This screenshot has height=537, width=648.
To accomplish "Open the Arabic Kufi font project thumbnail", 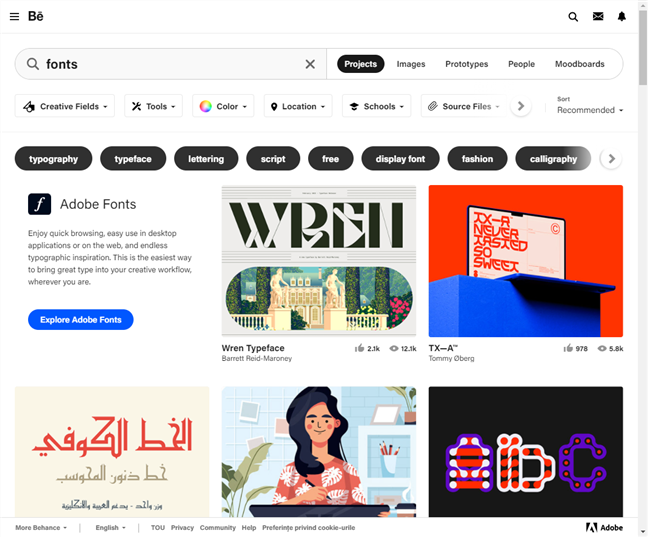I will point(112,452).
